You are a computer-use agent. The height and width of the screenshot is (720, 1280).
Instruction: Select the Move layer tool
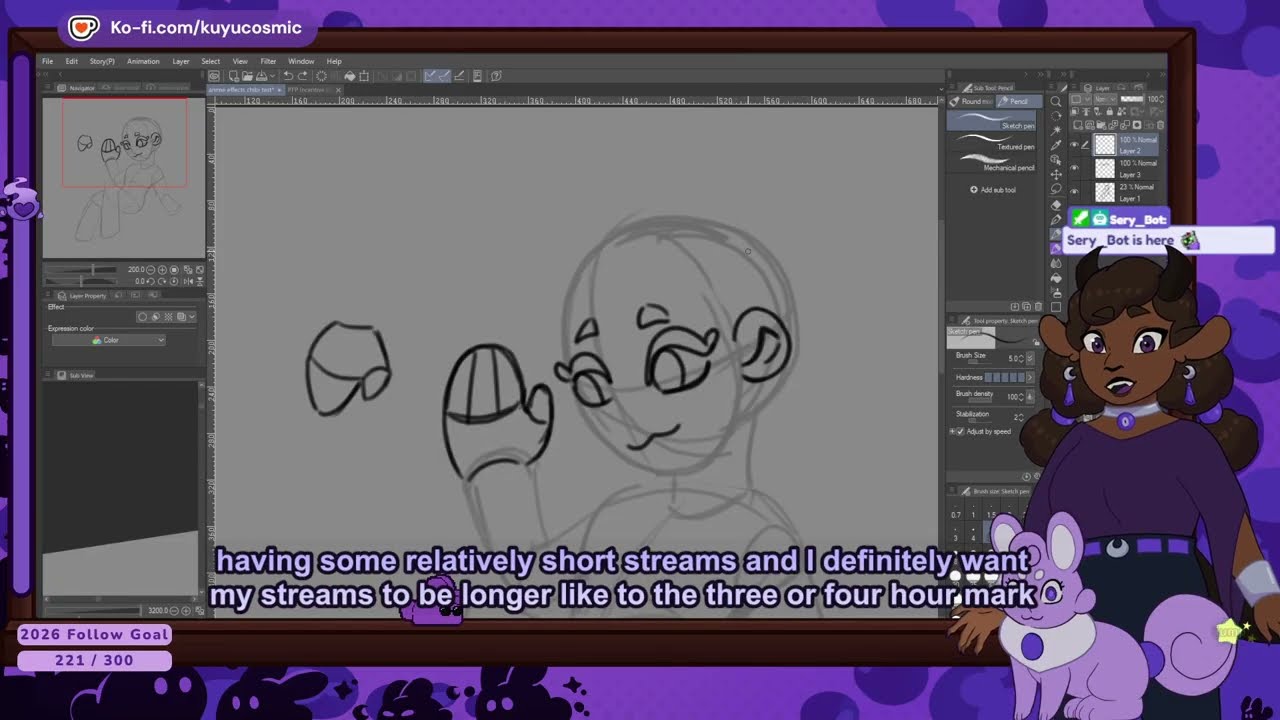[x=1056, y=175]
